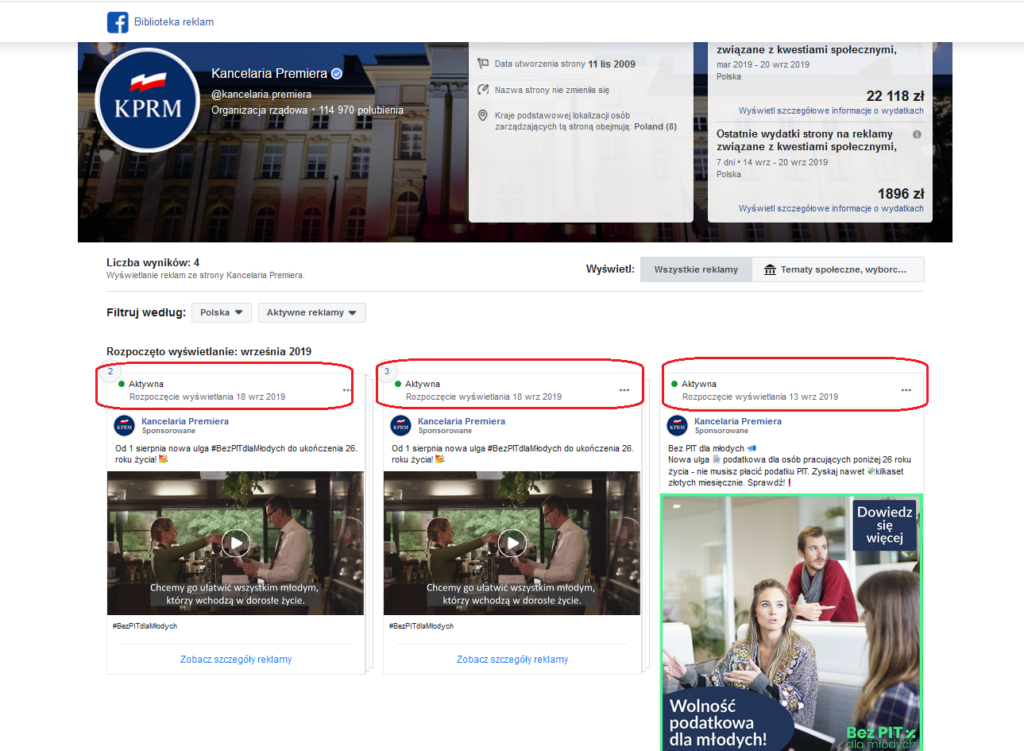Switch to the 'Wszystkie reklamy' tab
Image resolution: width=1024 pixels, height=751 pixels.
pos(696,270)
